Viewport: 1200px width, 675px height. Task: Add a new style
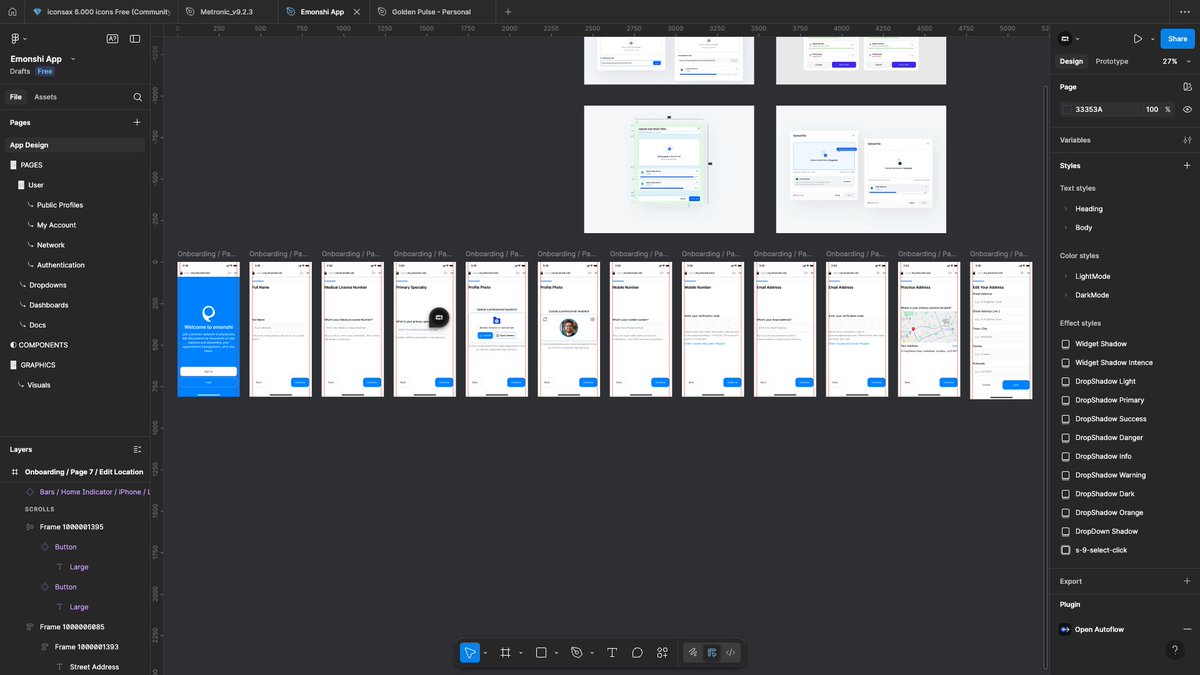click(x=1187, y=165)
